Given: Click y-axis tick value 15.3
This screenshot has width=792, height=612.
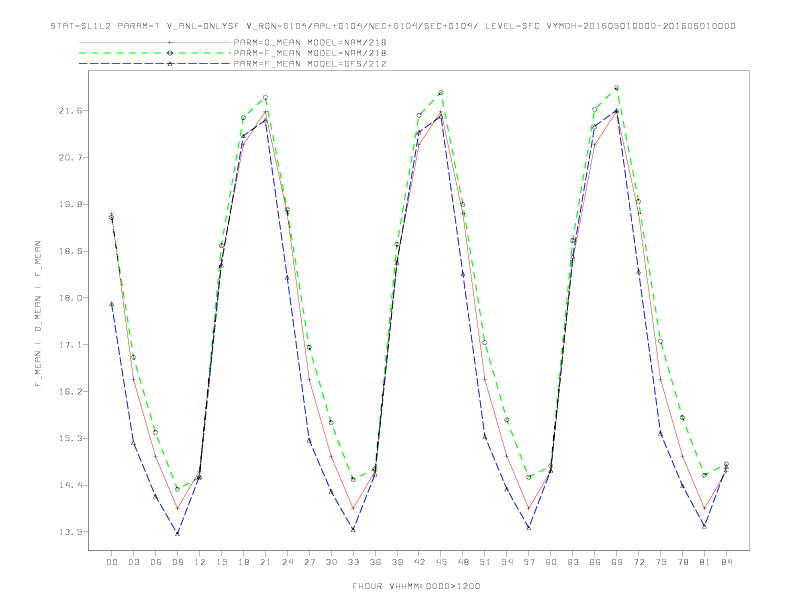Looking at the screenshot, I should pos(71,438).
